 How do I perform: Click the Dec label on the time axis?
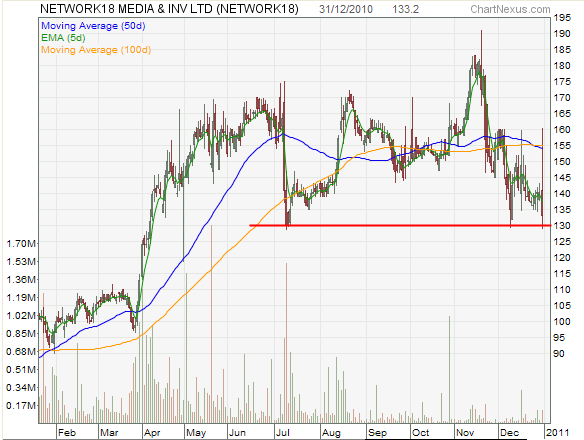(509, 433)
